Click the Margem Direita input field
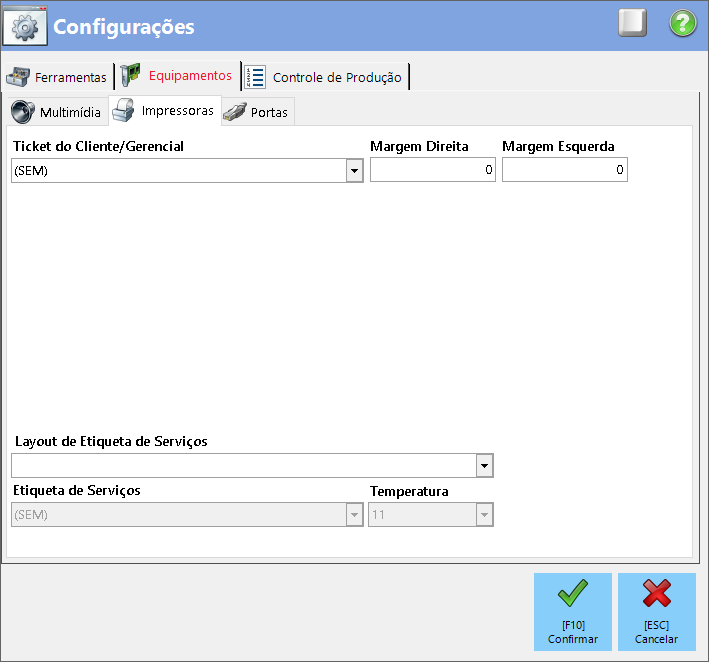The height and width of the screenshot is (662, 709). pyautogui.click(x=432, y=171)
